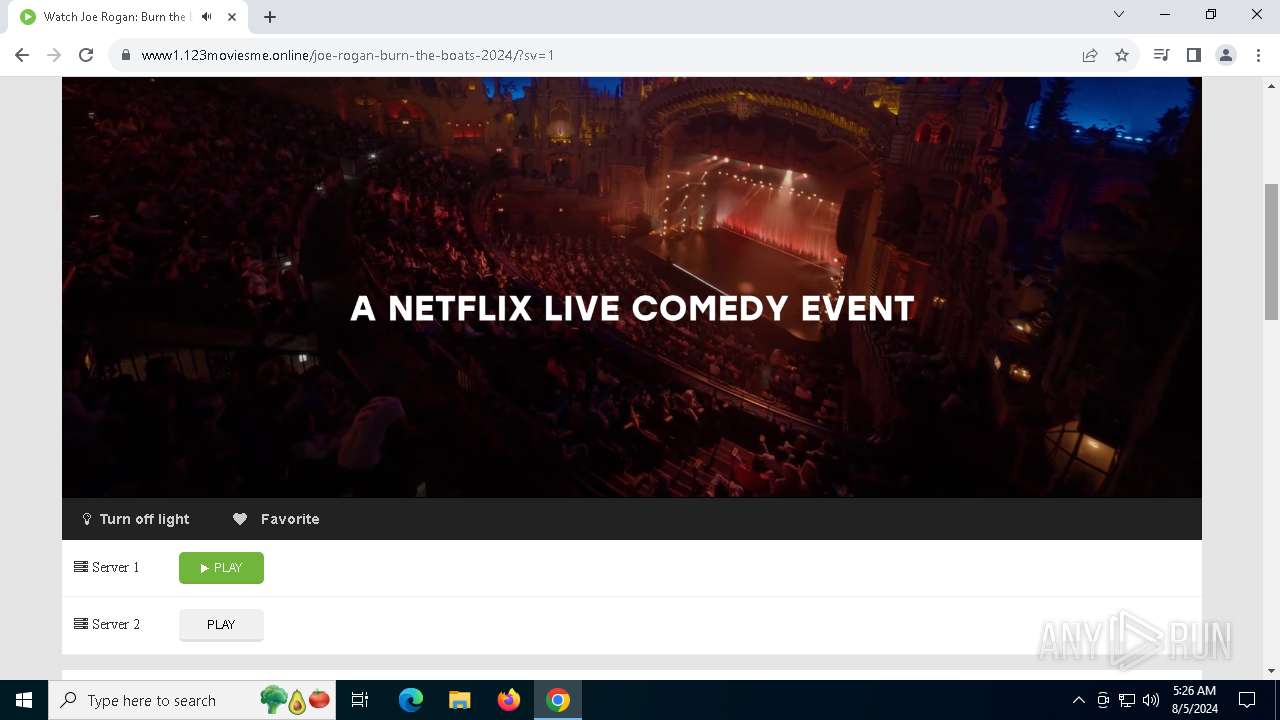Click the scrollbar up arrow
The image size is (1280, 720).
pos(1271,84)
